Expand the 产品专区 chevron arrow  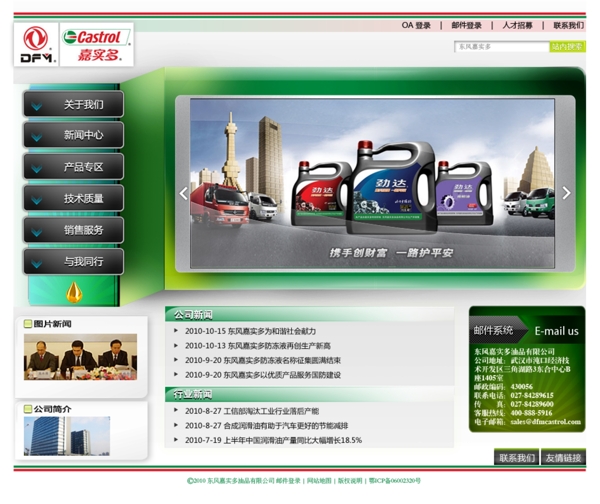point(37,168)
